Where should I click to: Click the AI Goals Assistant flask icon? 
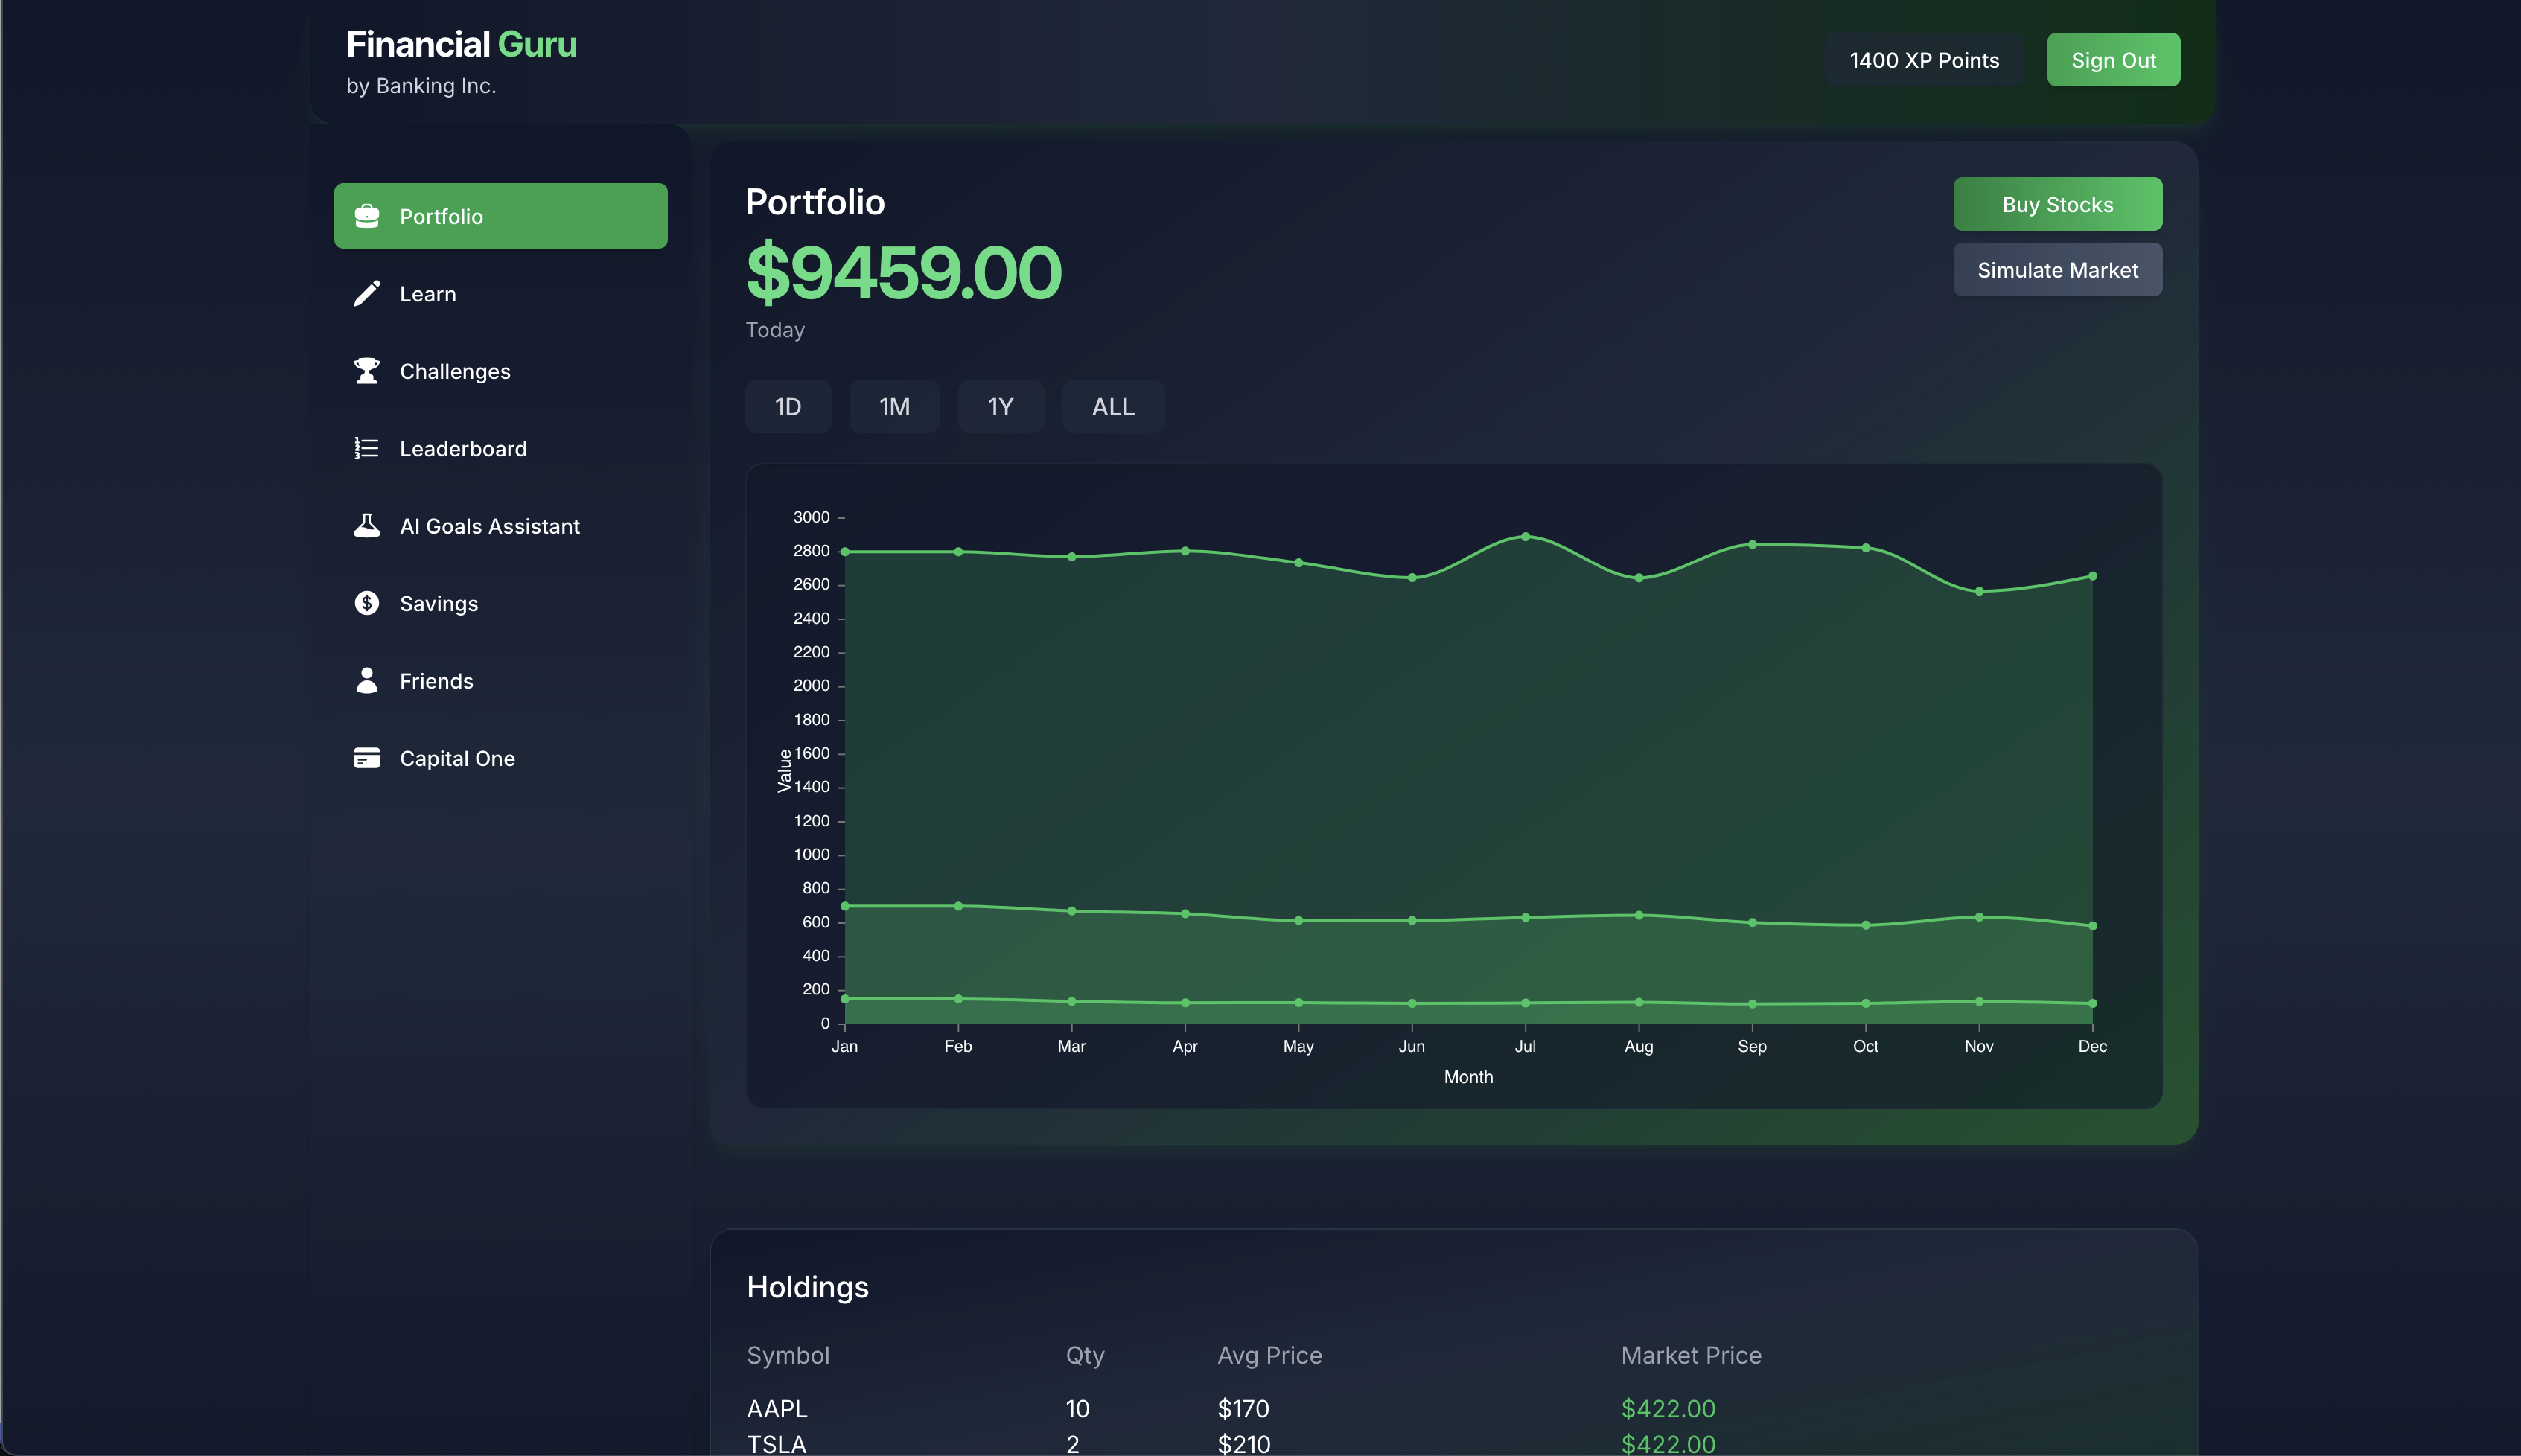(367, 526)
